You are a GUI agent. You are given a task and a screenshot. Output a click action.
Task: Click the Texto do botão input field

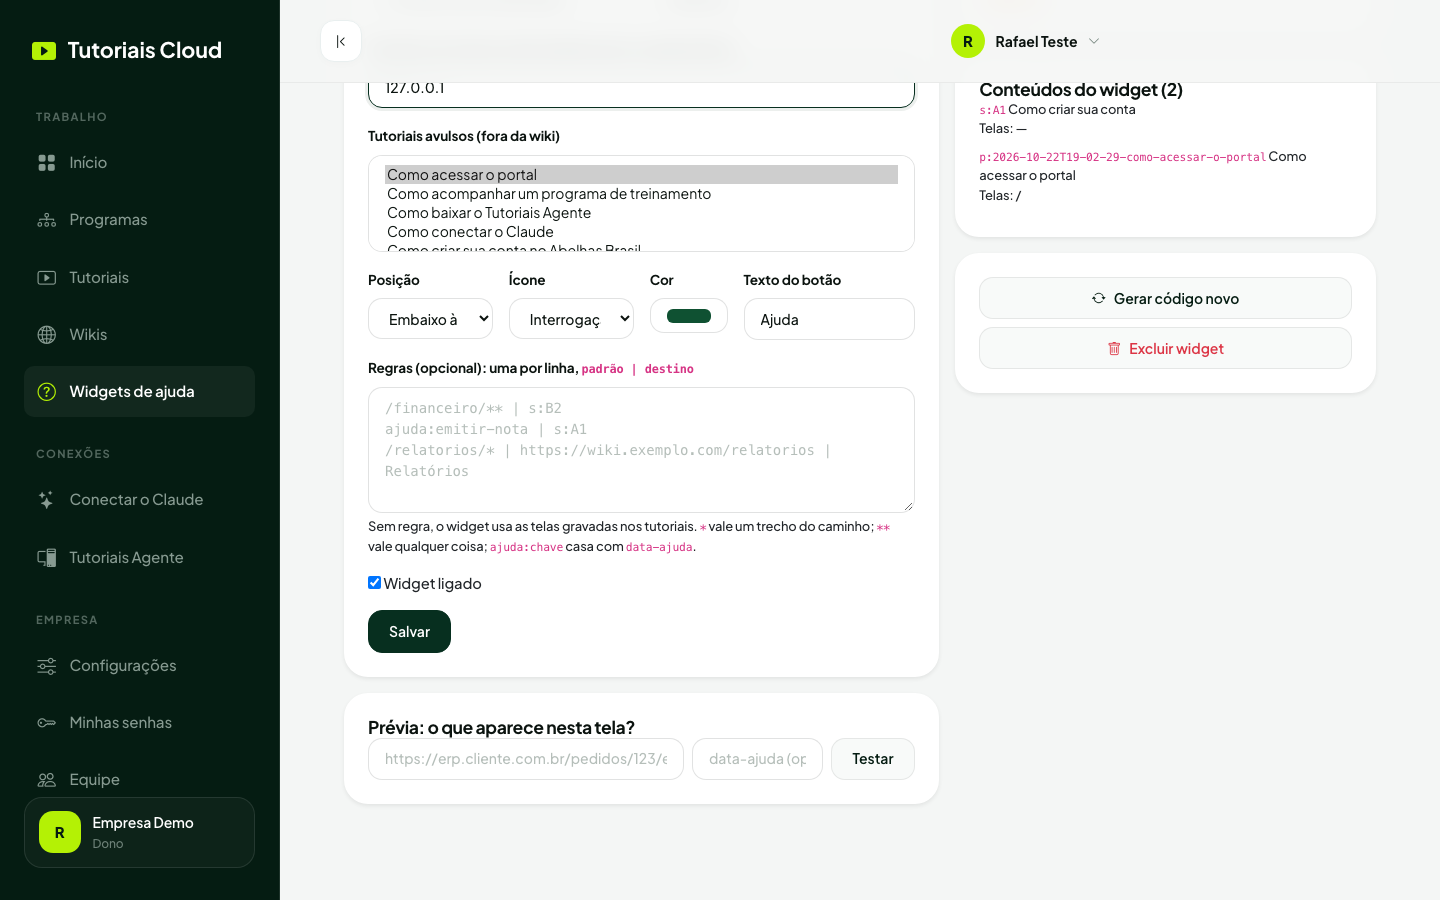(829, 319)
